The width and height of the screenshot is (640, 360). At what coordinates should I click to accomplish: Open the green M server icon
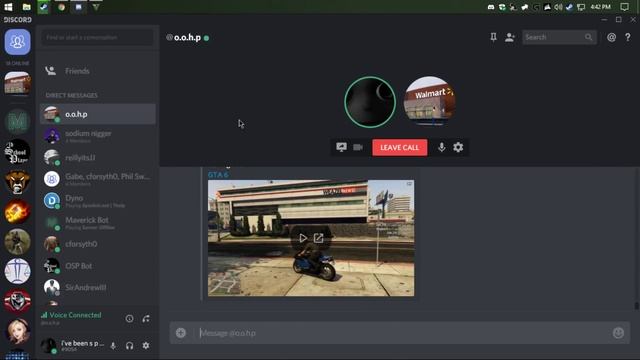coord(17,121)
